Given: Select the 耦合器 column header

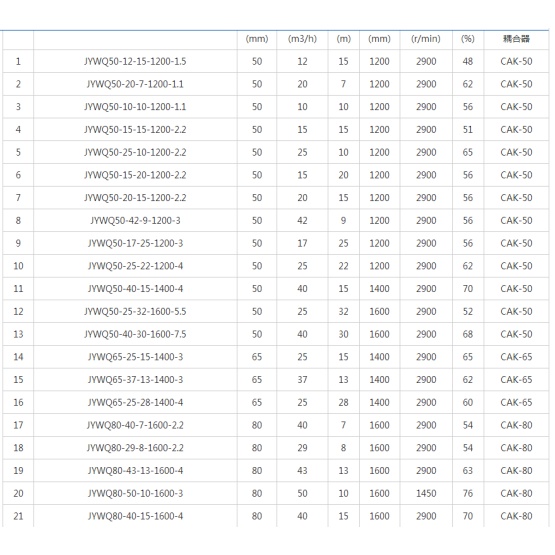Looking at the screenshot, I should (x=516, y=39).
